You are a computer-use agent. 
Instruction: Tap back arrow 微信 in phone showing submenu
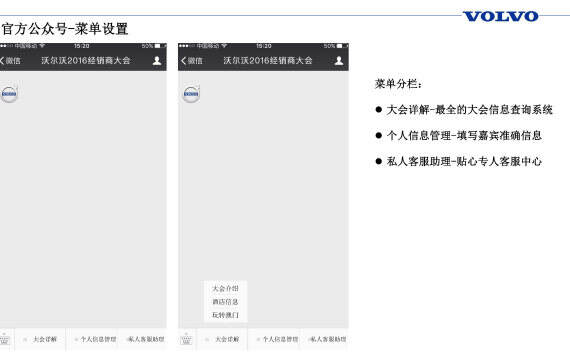tap(192, 61)
